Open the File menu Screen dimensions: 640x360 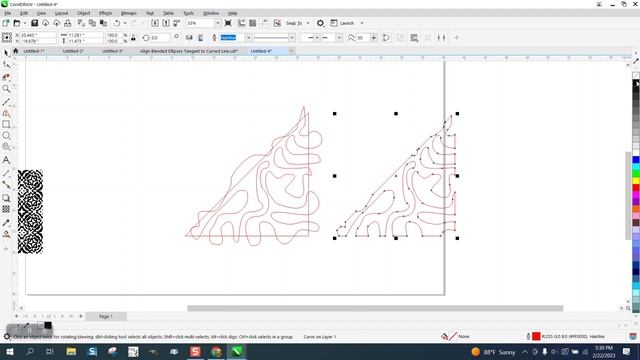click(7, 13)
